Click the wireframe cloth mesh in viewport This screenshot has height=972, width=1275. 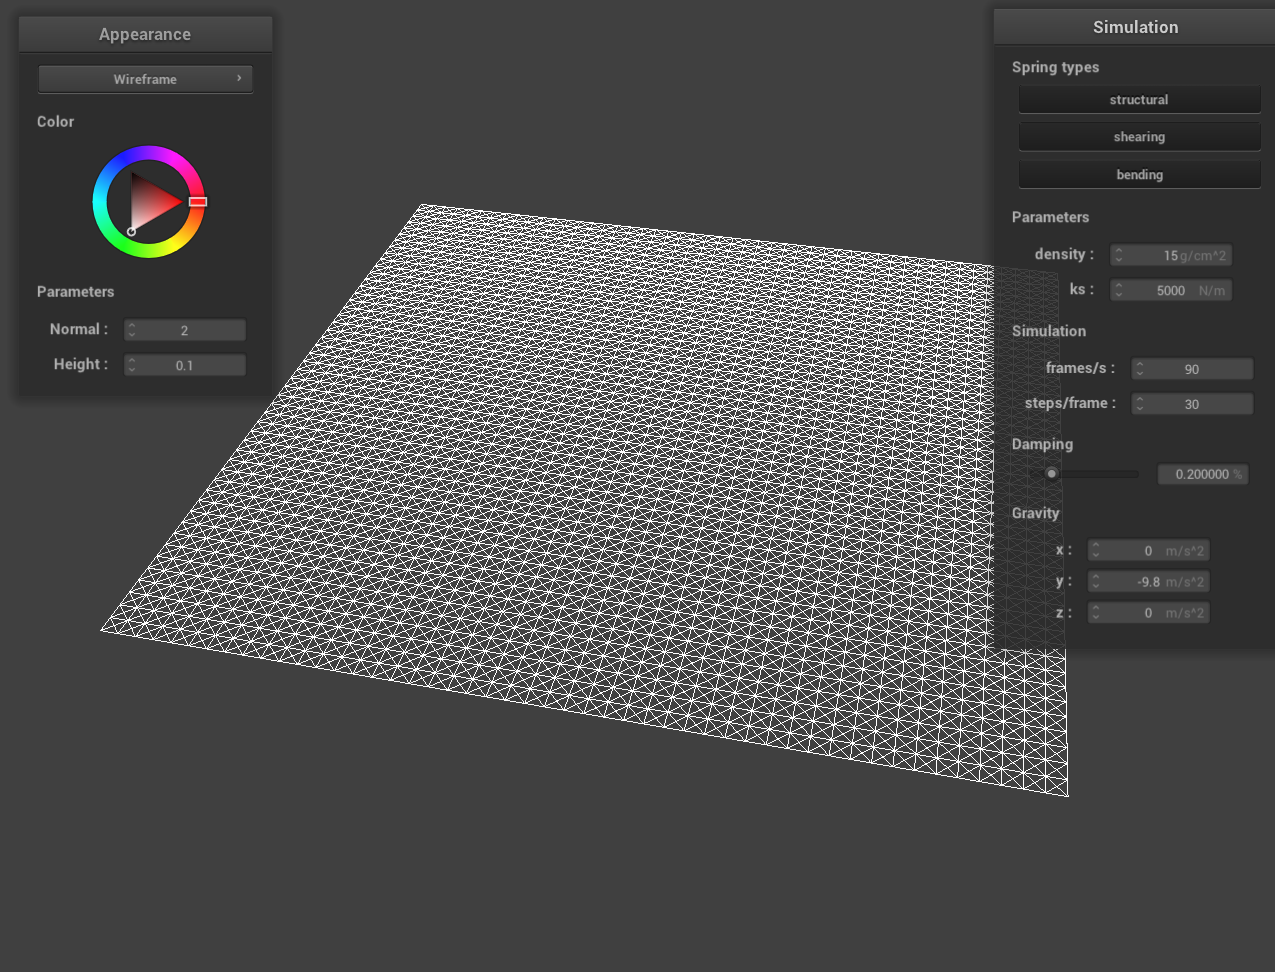600,500
